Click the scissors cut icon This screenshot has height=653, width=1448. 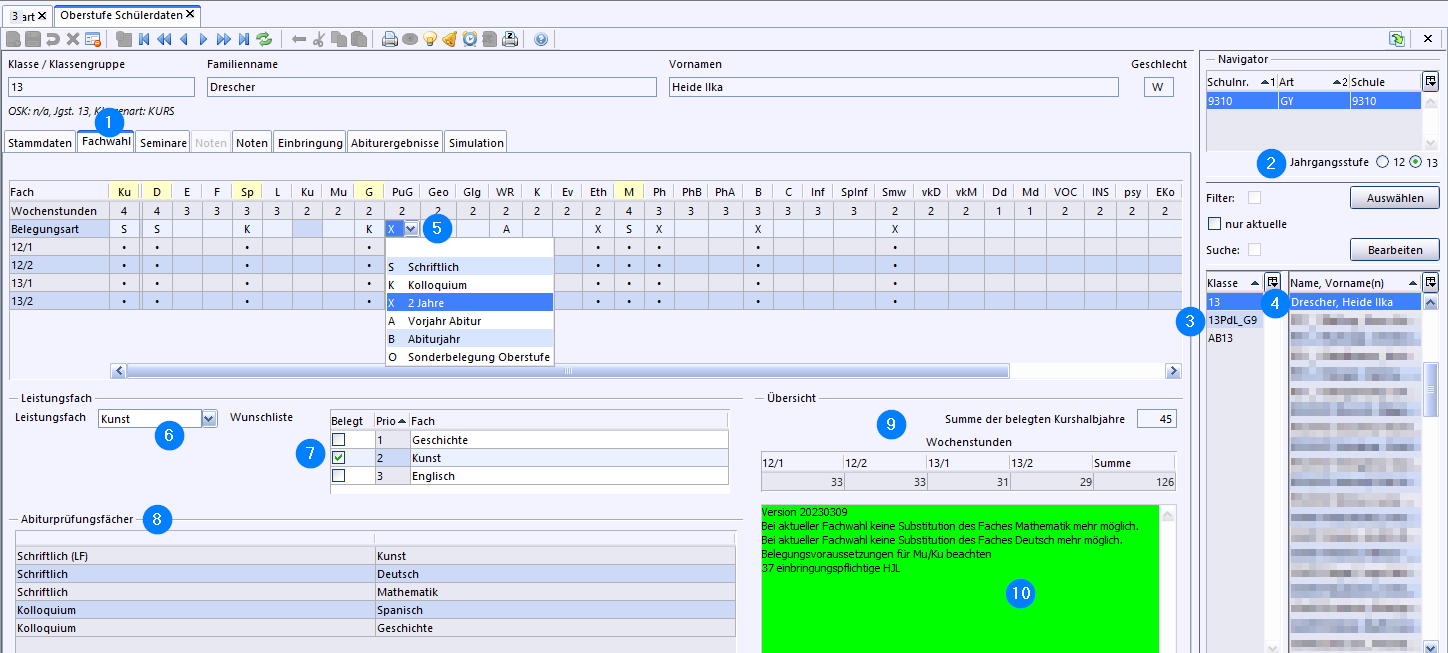point(319,39)
